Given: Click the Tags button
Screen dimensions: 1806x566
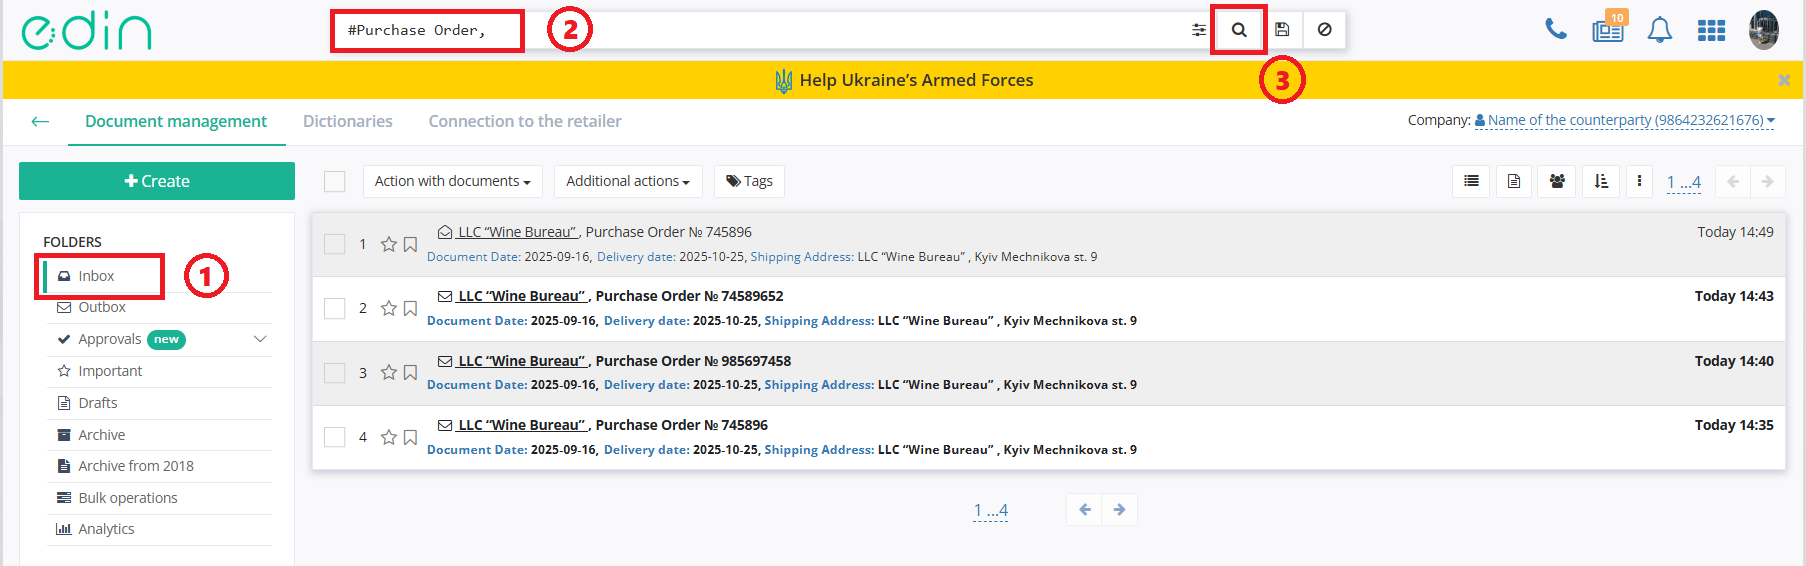Looking at the screenshot, I should click(749, 181).
